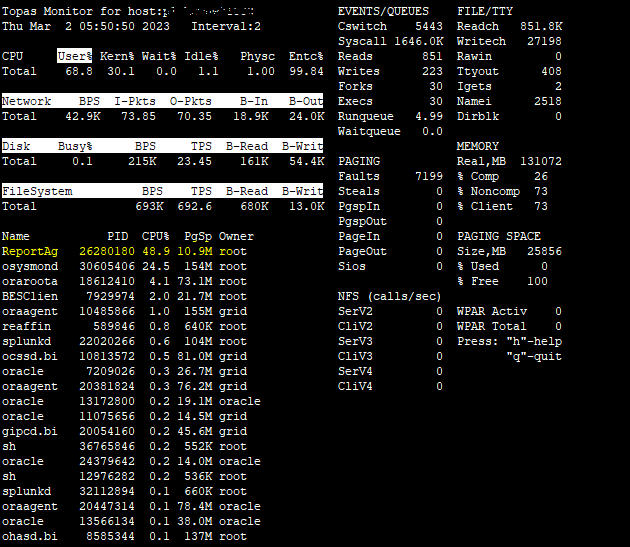Click the NFS (calls/sec) heading
This screenshot has width=630, height=547.
pyautogui.click(x=390, y=296)
